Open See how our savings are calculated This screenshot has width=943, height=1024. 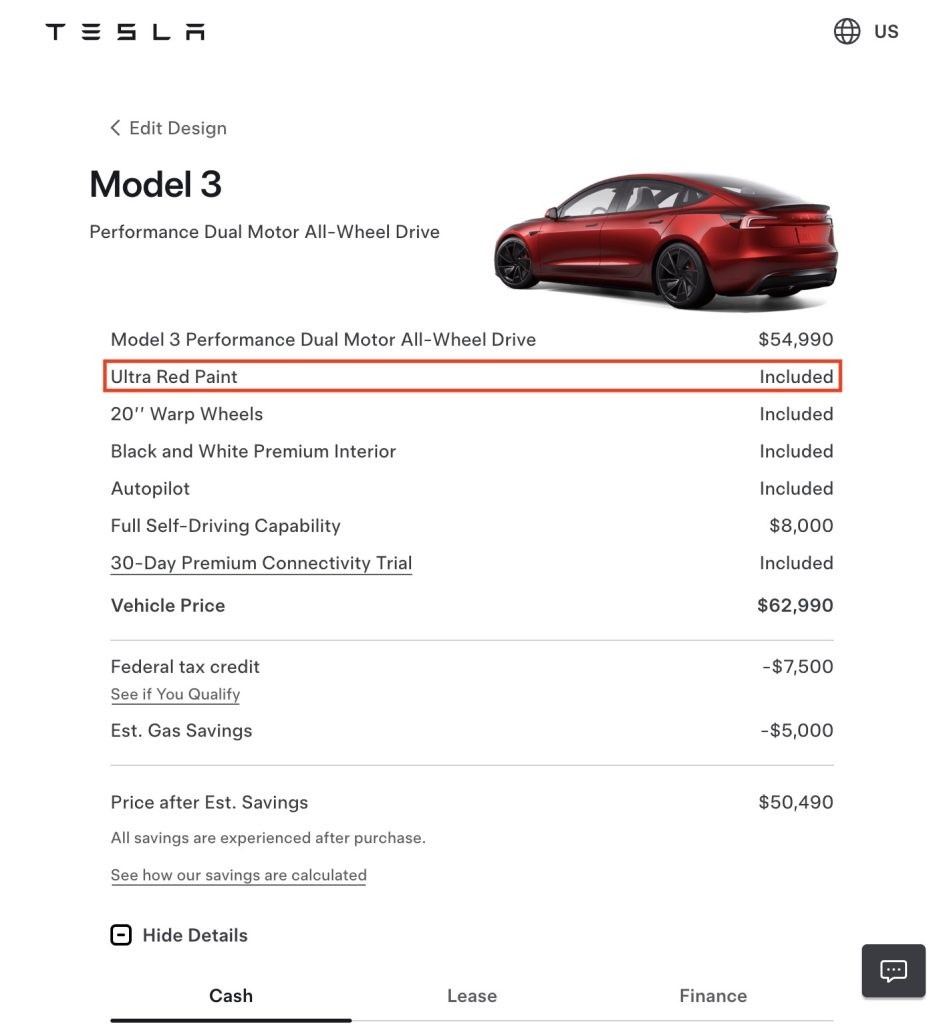click(238, 875)
